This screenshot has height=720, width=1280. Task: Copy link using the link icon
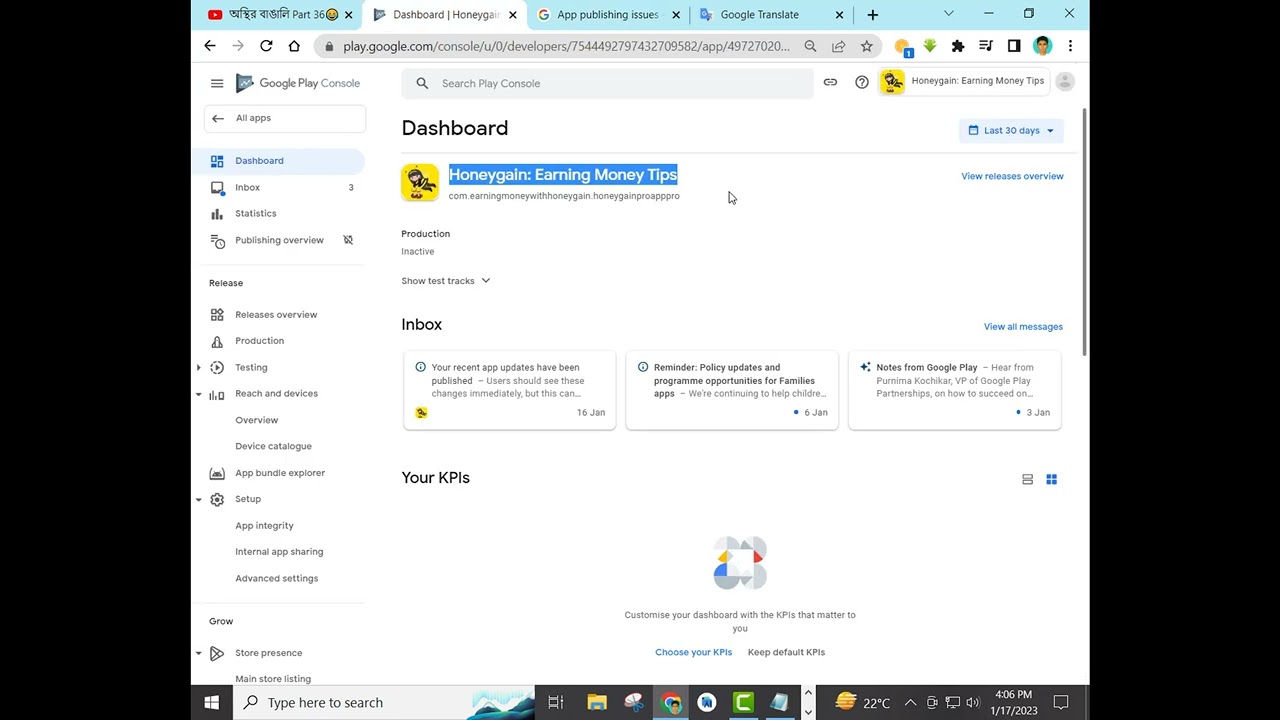coord(830,82)
